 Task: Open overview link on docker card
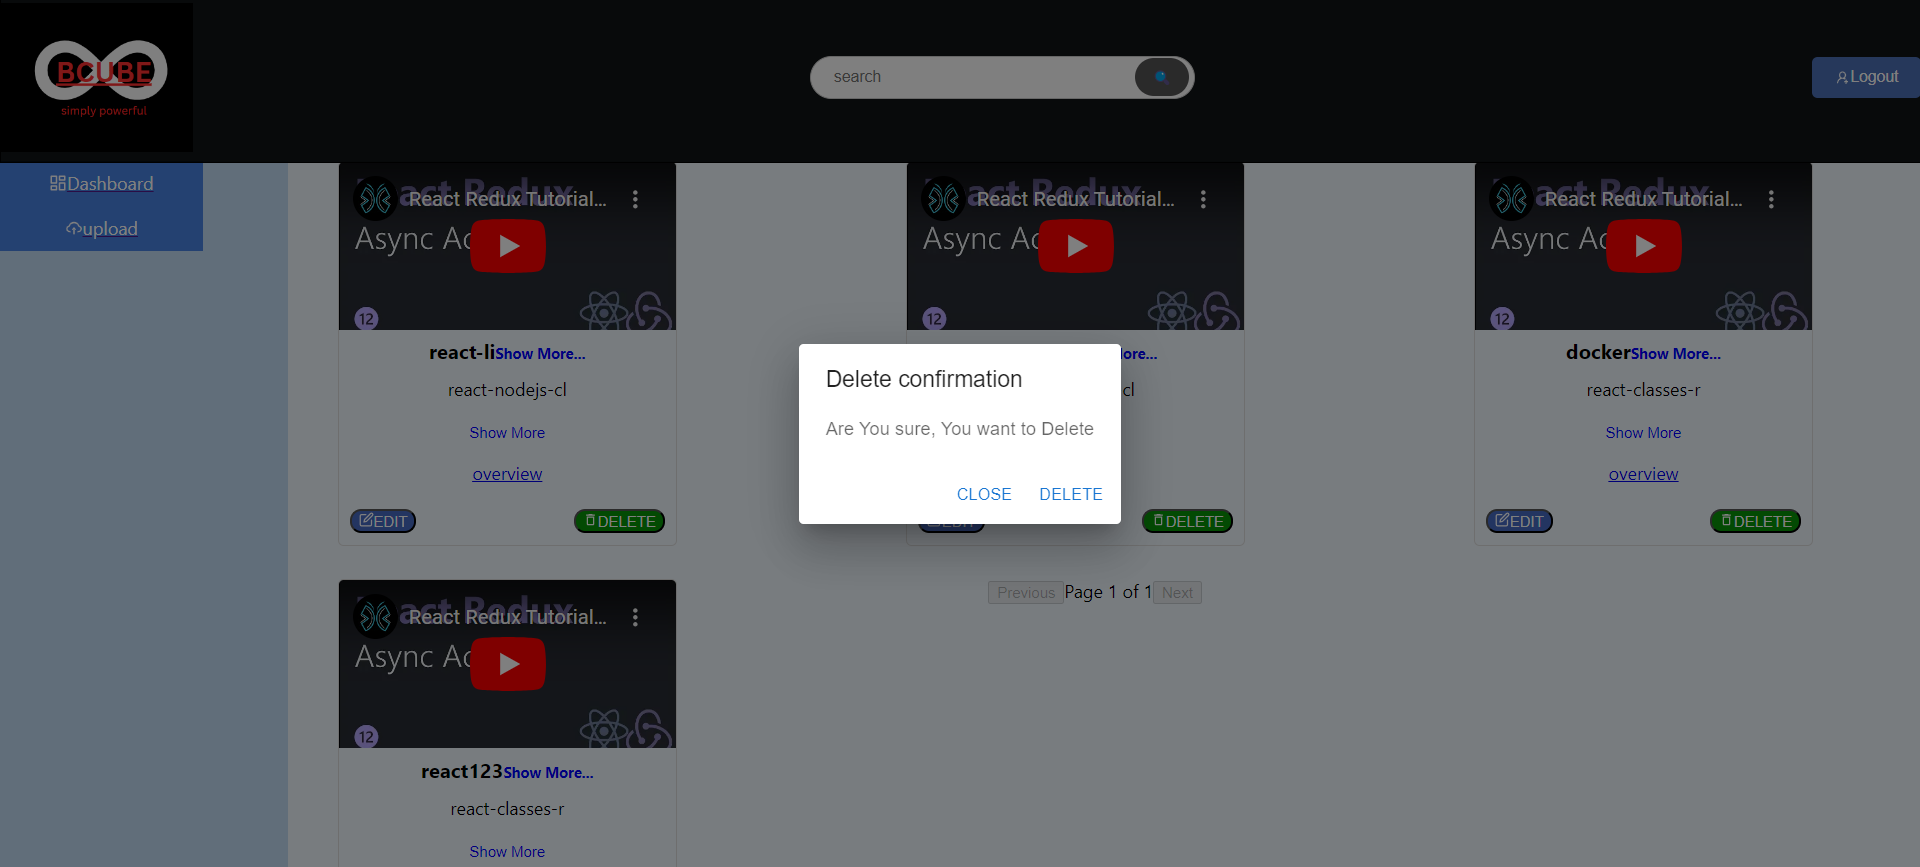[x=1643, y=474]
